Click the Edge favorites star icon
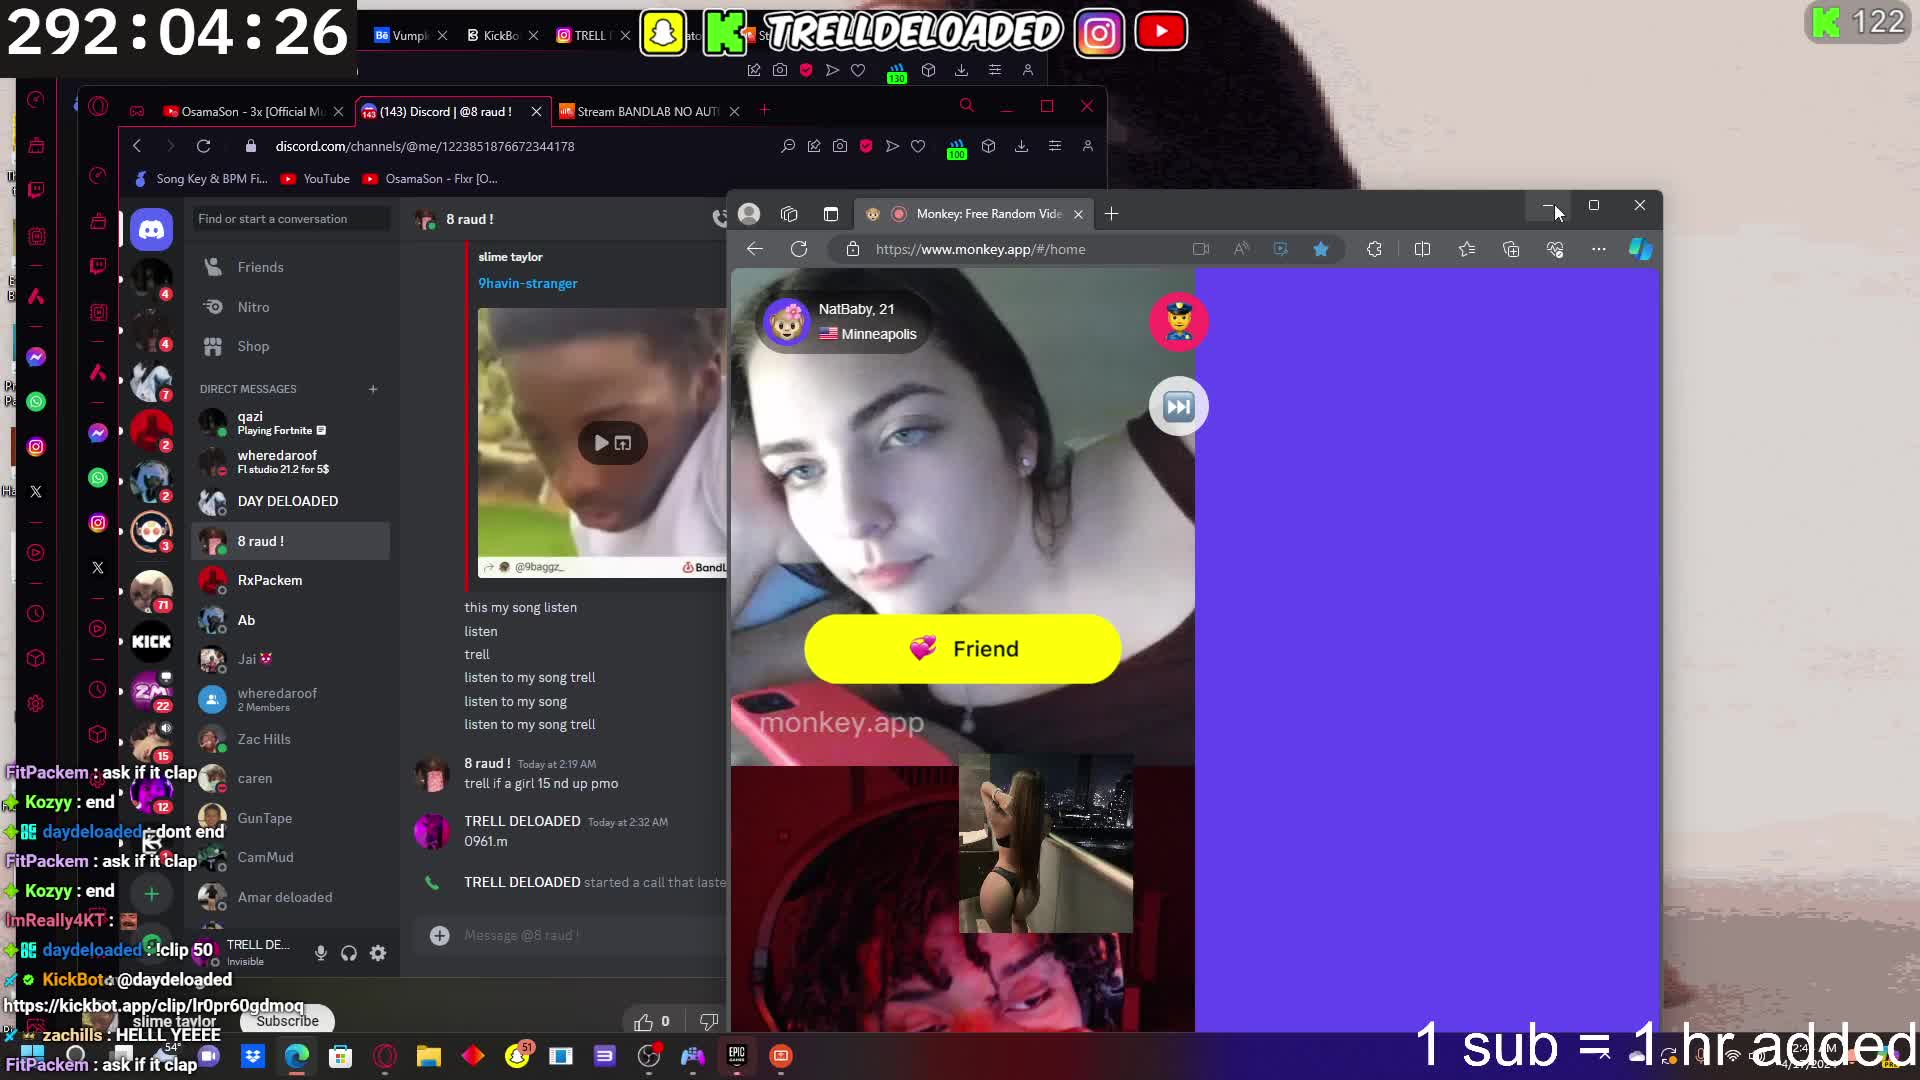The height and width of the screenshot is (1080, 1920). (x=1321, y=249)
